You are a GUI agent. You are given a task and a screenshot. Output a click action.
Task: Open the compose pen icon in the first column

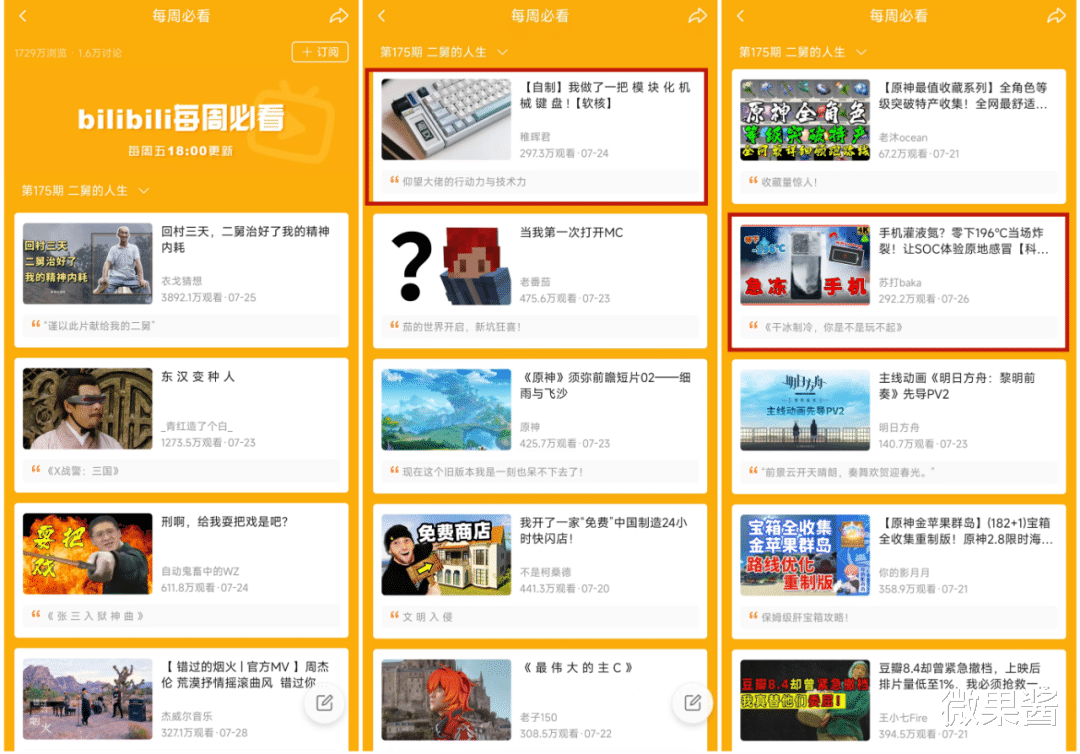[x=324, y=704]
